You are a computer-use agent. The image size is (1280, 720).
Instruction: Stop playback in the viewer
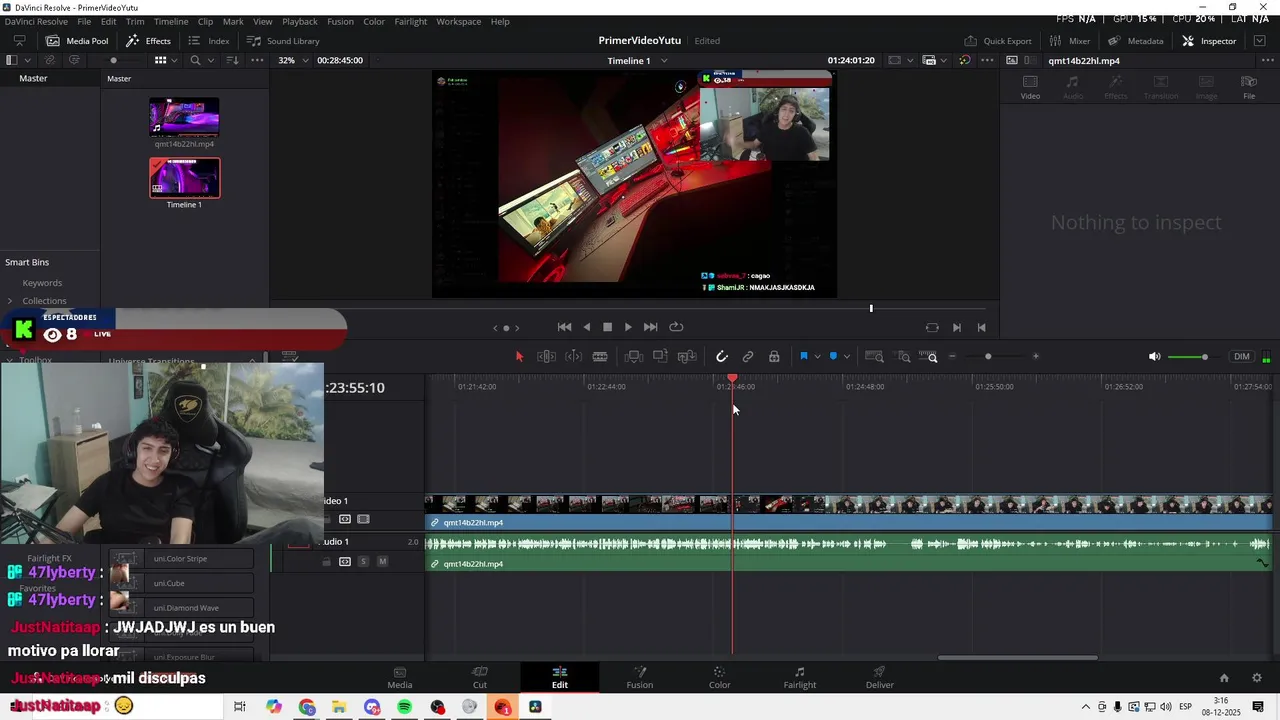point(607,327)
